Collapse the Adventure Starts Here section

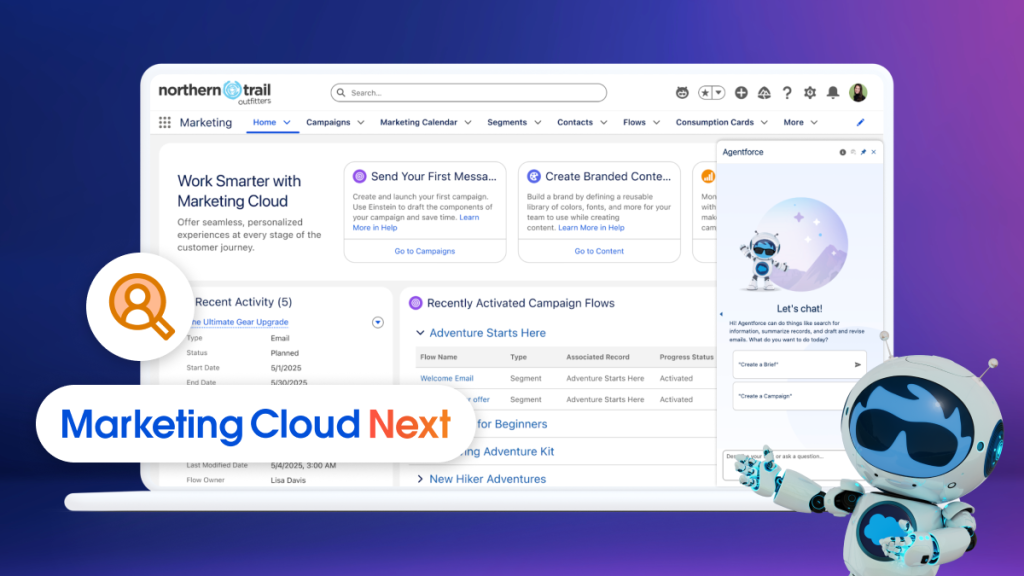pos(422,332)
